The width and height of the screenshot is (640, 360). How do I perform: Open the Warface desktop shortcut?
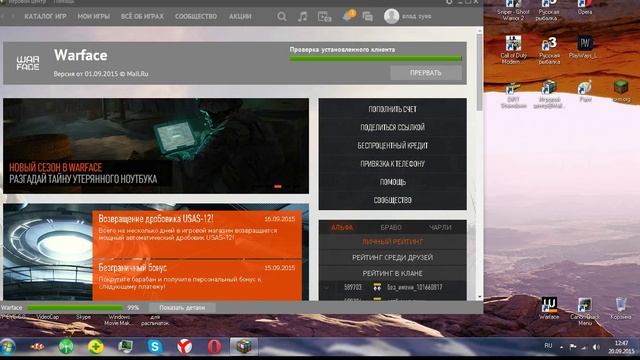click(549, 309)
